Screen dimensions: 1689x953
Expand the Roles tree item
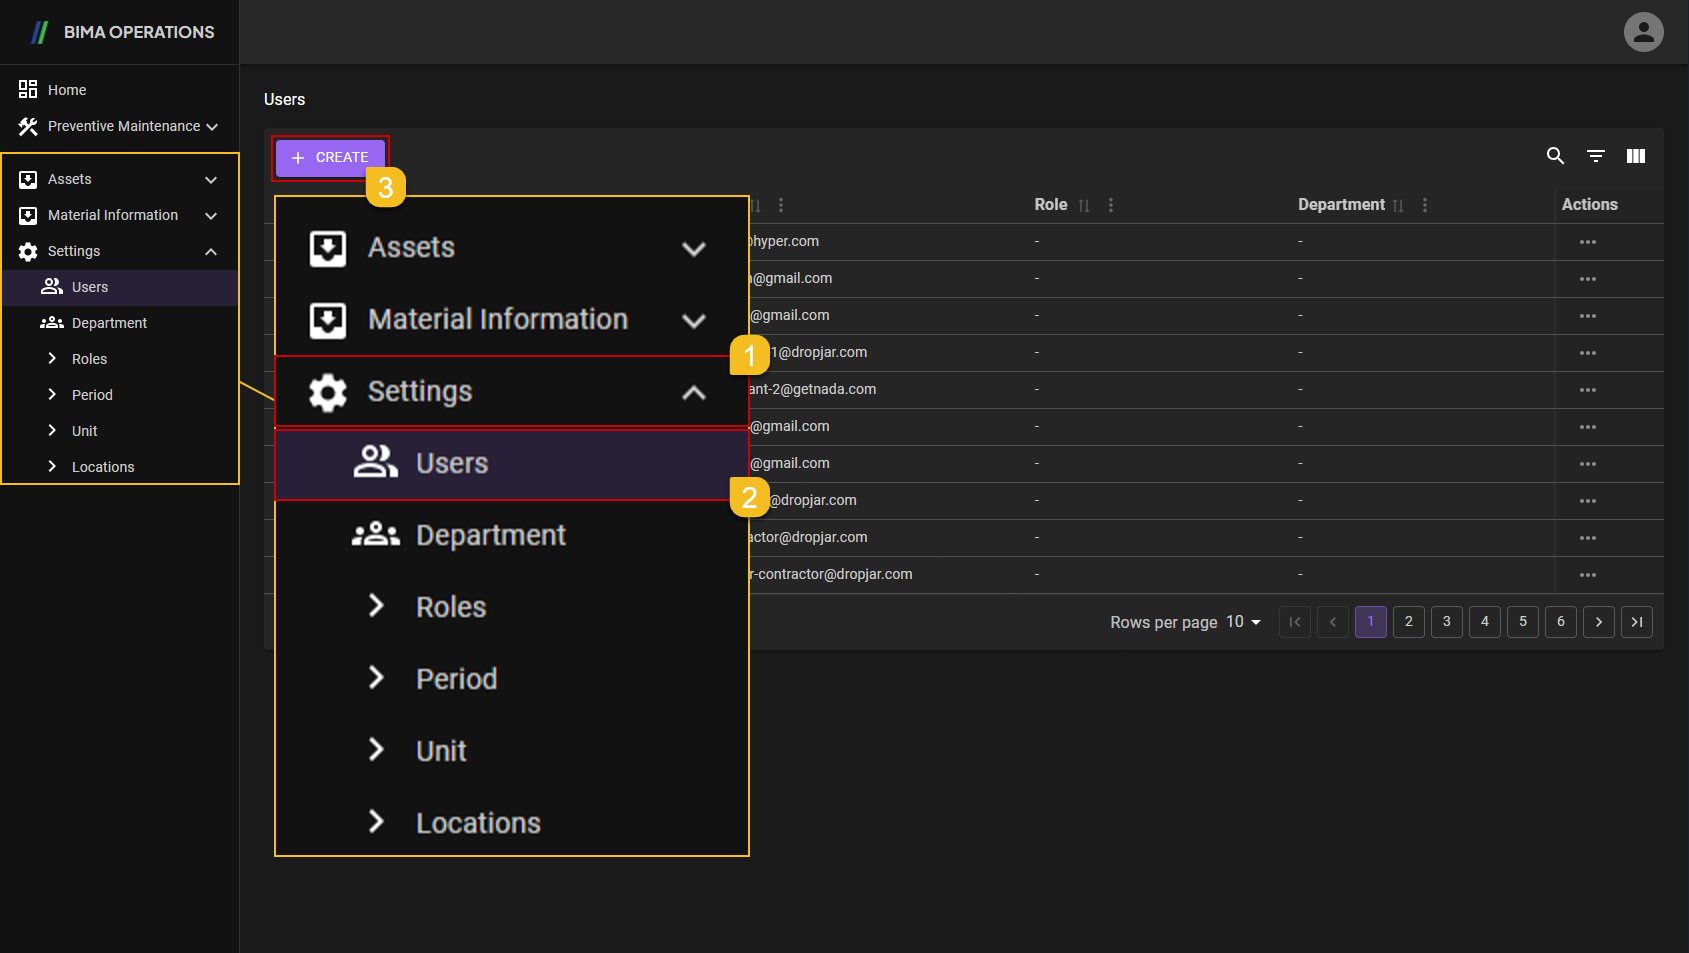52,359
